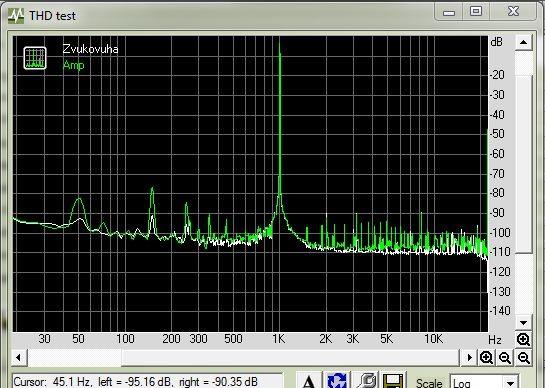This screenshot has height=388, width=545.
Task: Open the Scale dropdown showing Log
Action: pos(484,382)
